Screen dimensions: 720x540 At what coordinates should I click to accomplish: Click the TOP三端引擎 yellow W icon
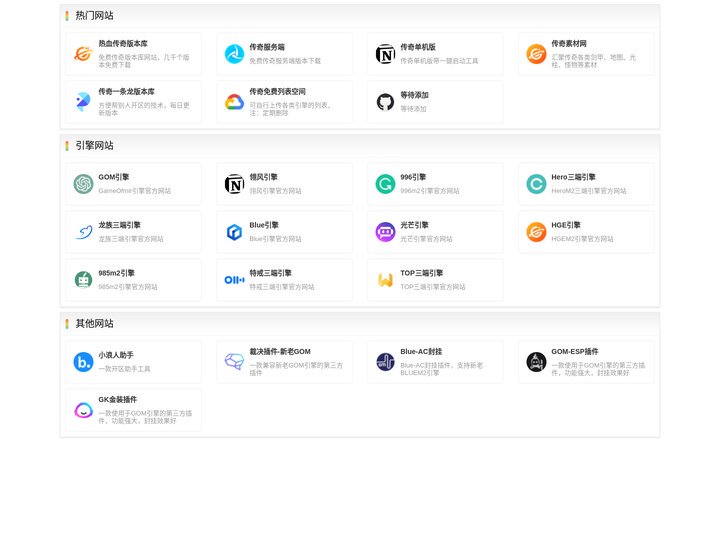[385, 280]
